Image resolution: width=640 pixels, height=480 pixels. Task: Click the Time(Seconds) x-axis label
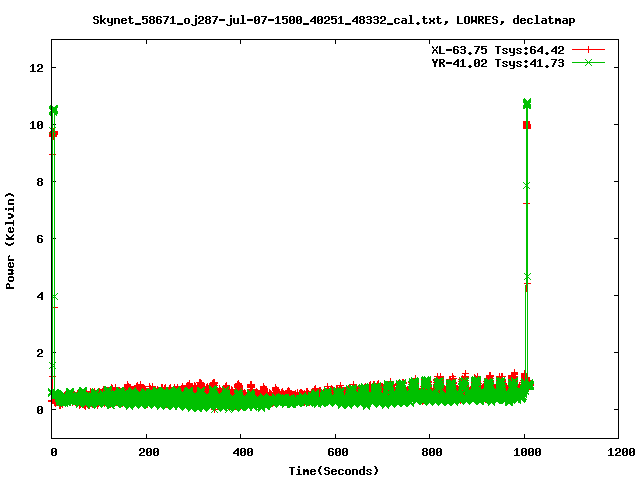click(x=333, y=471)
